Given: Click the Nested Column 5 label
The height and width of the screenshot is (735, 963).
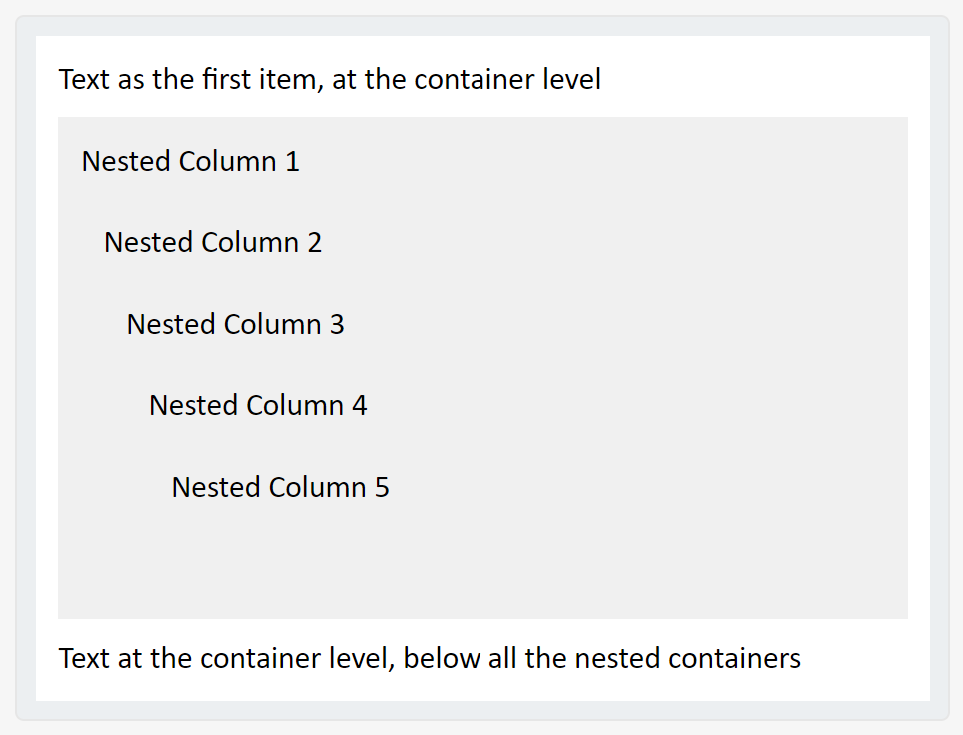Looking at the screenshot, I should pyautogui.click(x=281, y=487).
